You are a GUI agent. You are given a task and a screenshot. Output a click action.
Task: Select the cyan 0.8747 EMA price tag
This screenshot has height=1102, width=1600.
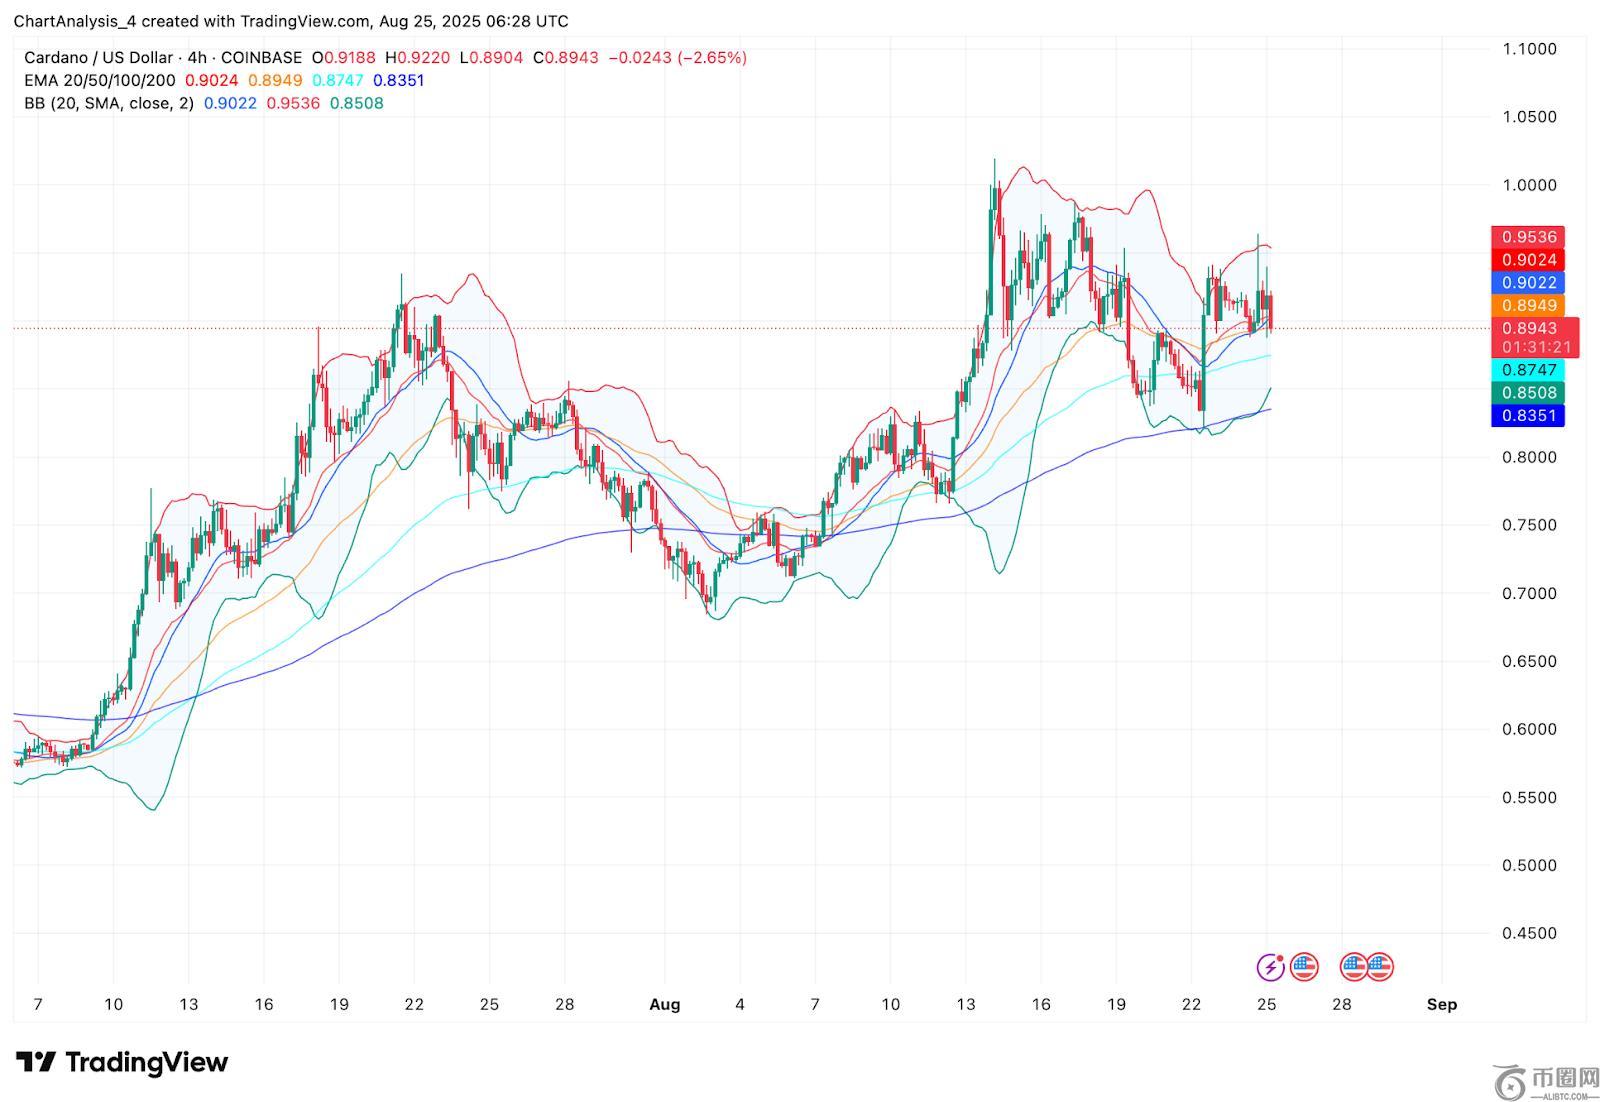(1528, 370)
